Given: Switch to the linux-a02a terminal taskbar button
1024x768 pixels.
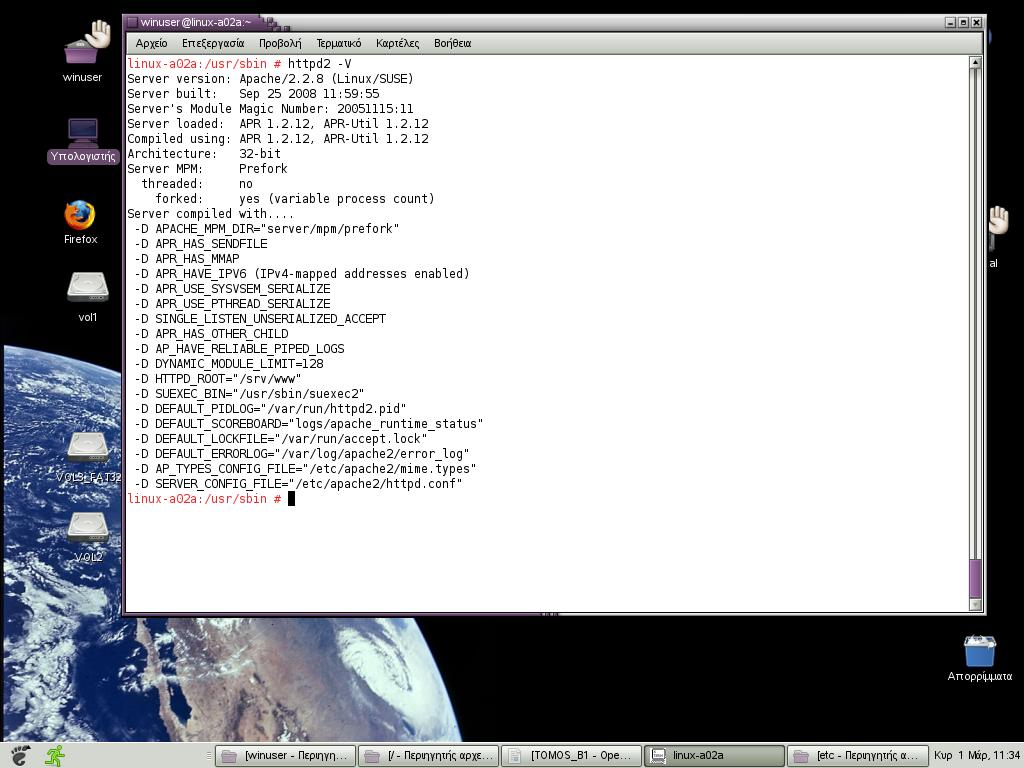Looking at the screenshot, I should [x=714, y=756].
